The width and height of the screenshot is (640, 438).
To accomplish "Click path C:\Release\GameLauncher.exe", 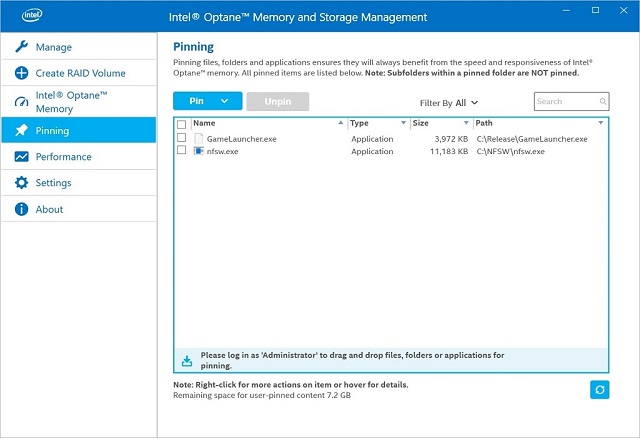I will pyautogui.click(x=532, y=139).
